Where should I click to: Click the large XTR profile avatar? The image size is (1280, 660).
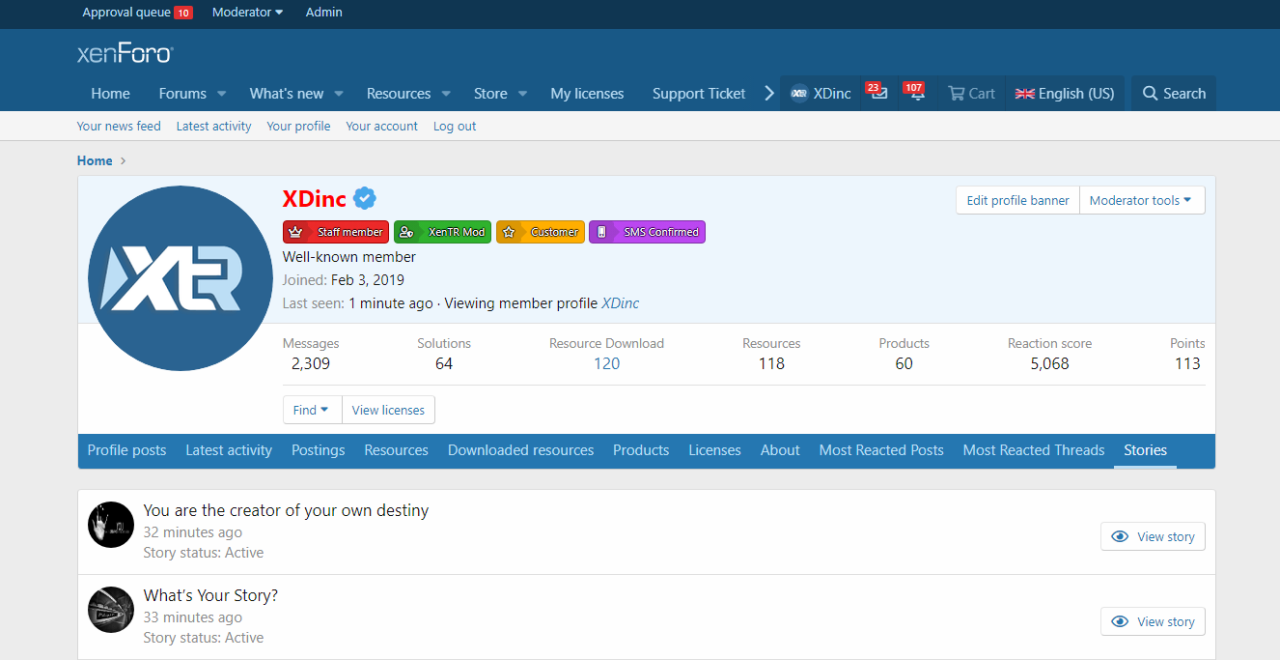(x=180, y=278)
